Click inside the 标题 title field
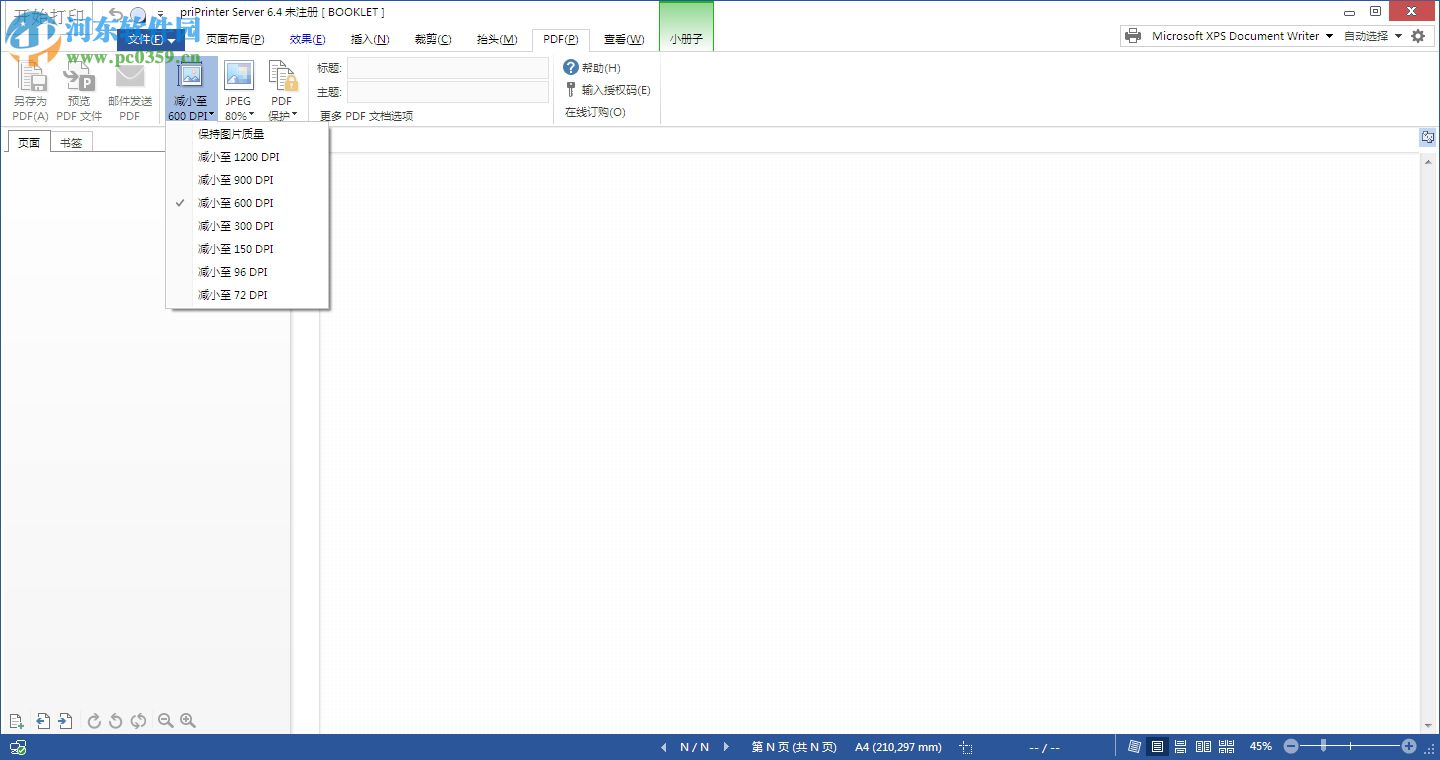The height and width of the screenshot is (760, 1440). 447,67
